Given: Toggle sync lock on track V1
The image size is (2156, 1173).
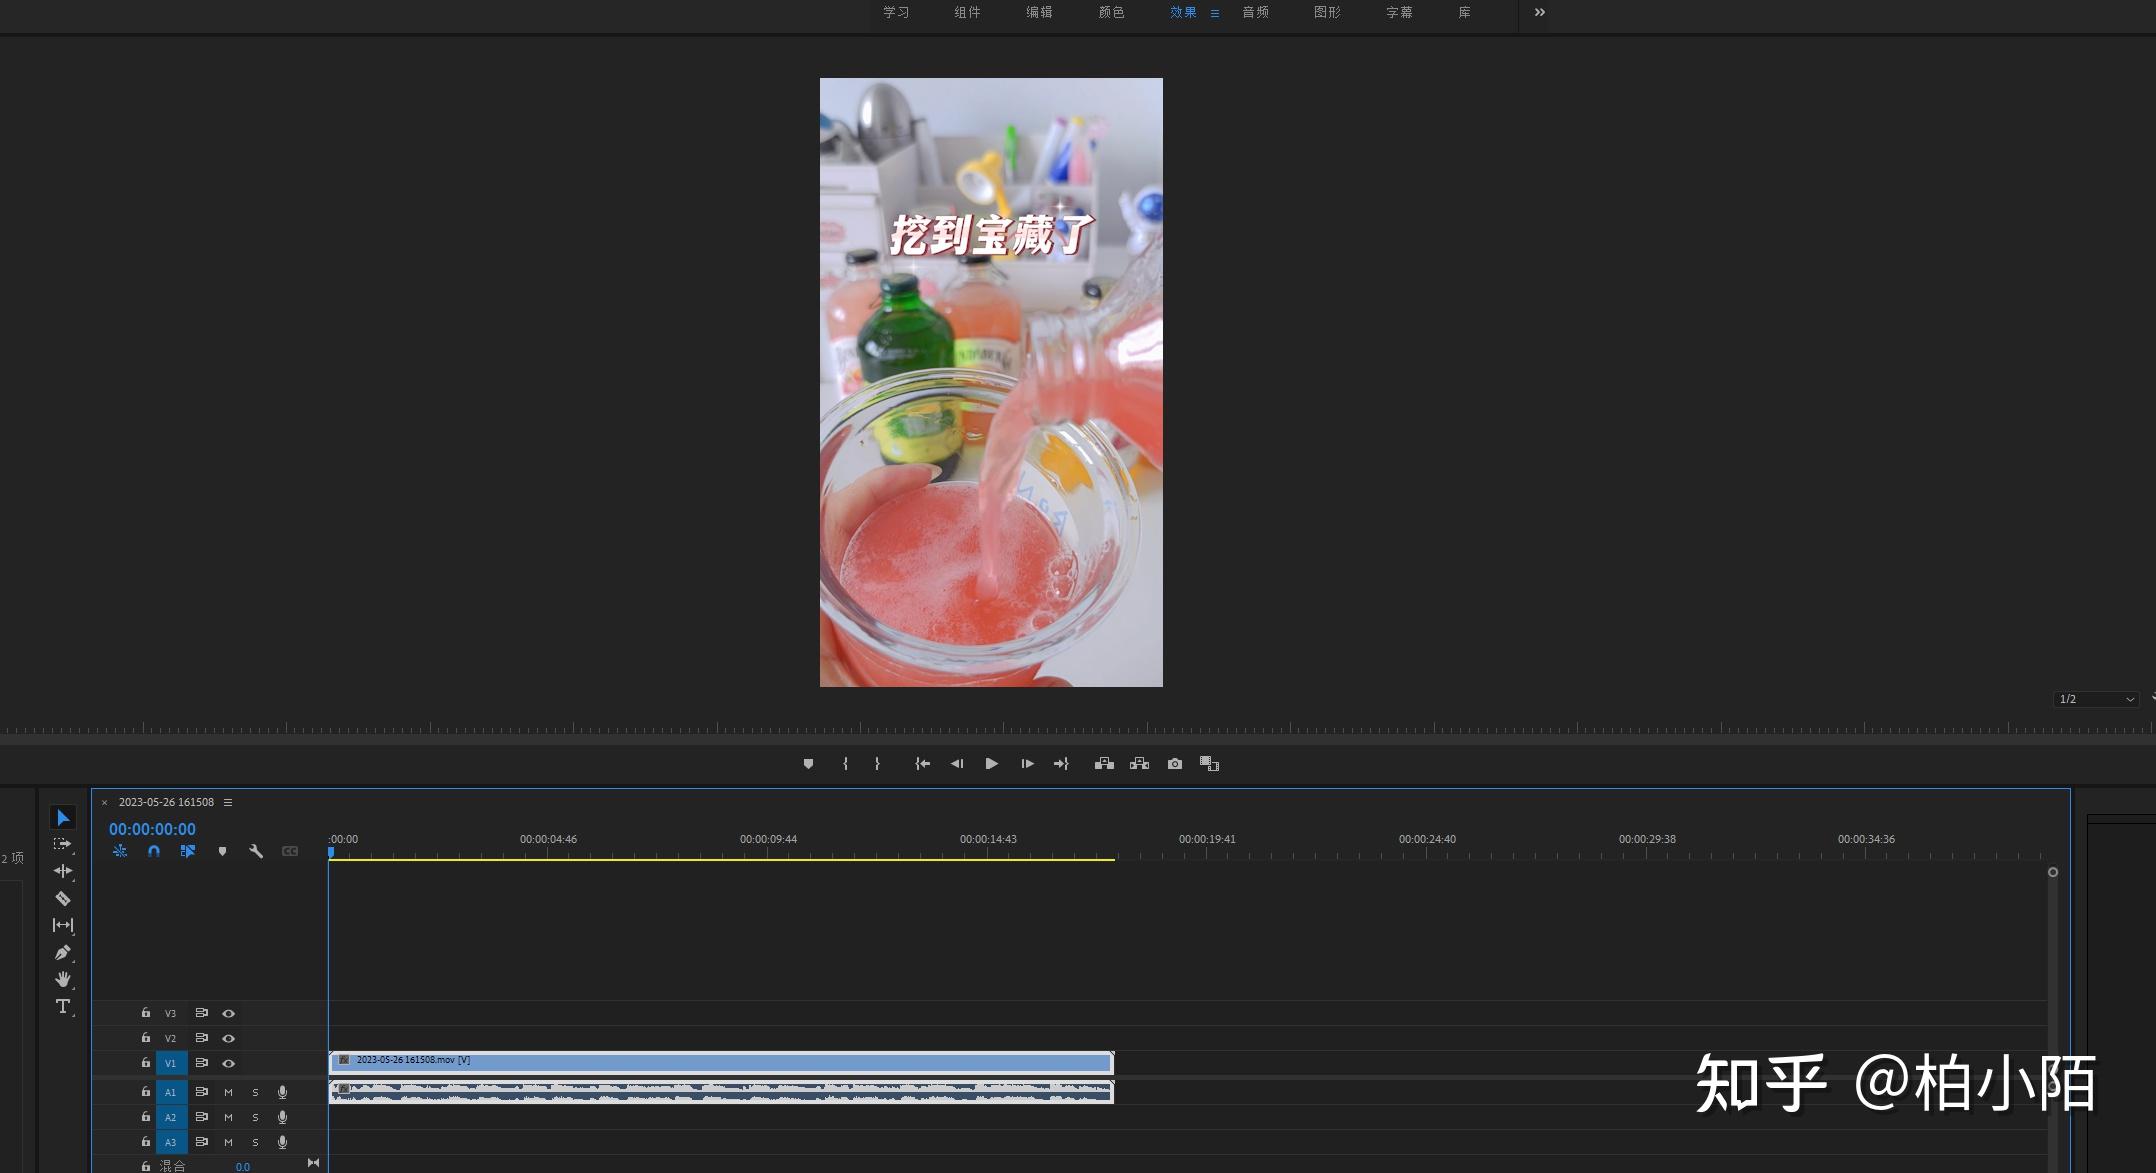Looking at the screenshot, I should [x=201, y=1063].
